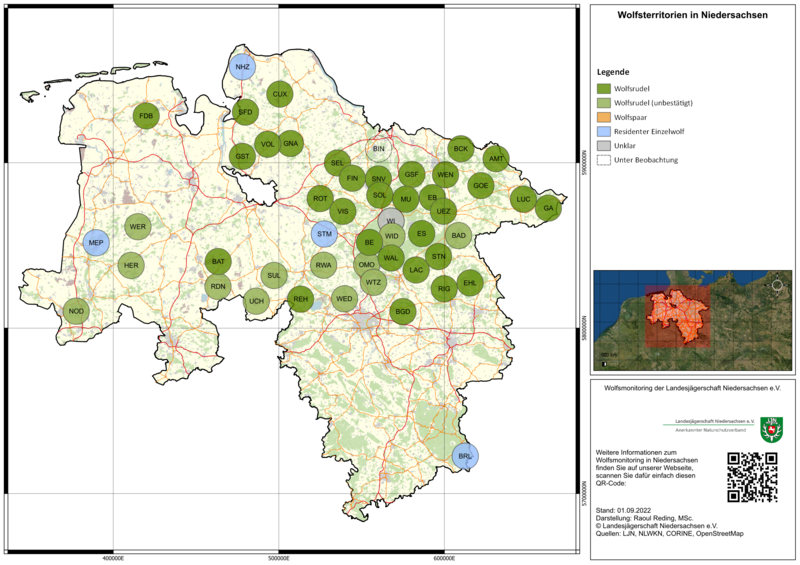Select the CUX wolf pack marker
This screenshot has height=565, width=800.
click(x=280, y=94)
